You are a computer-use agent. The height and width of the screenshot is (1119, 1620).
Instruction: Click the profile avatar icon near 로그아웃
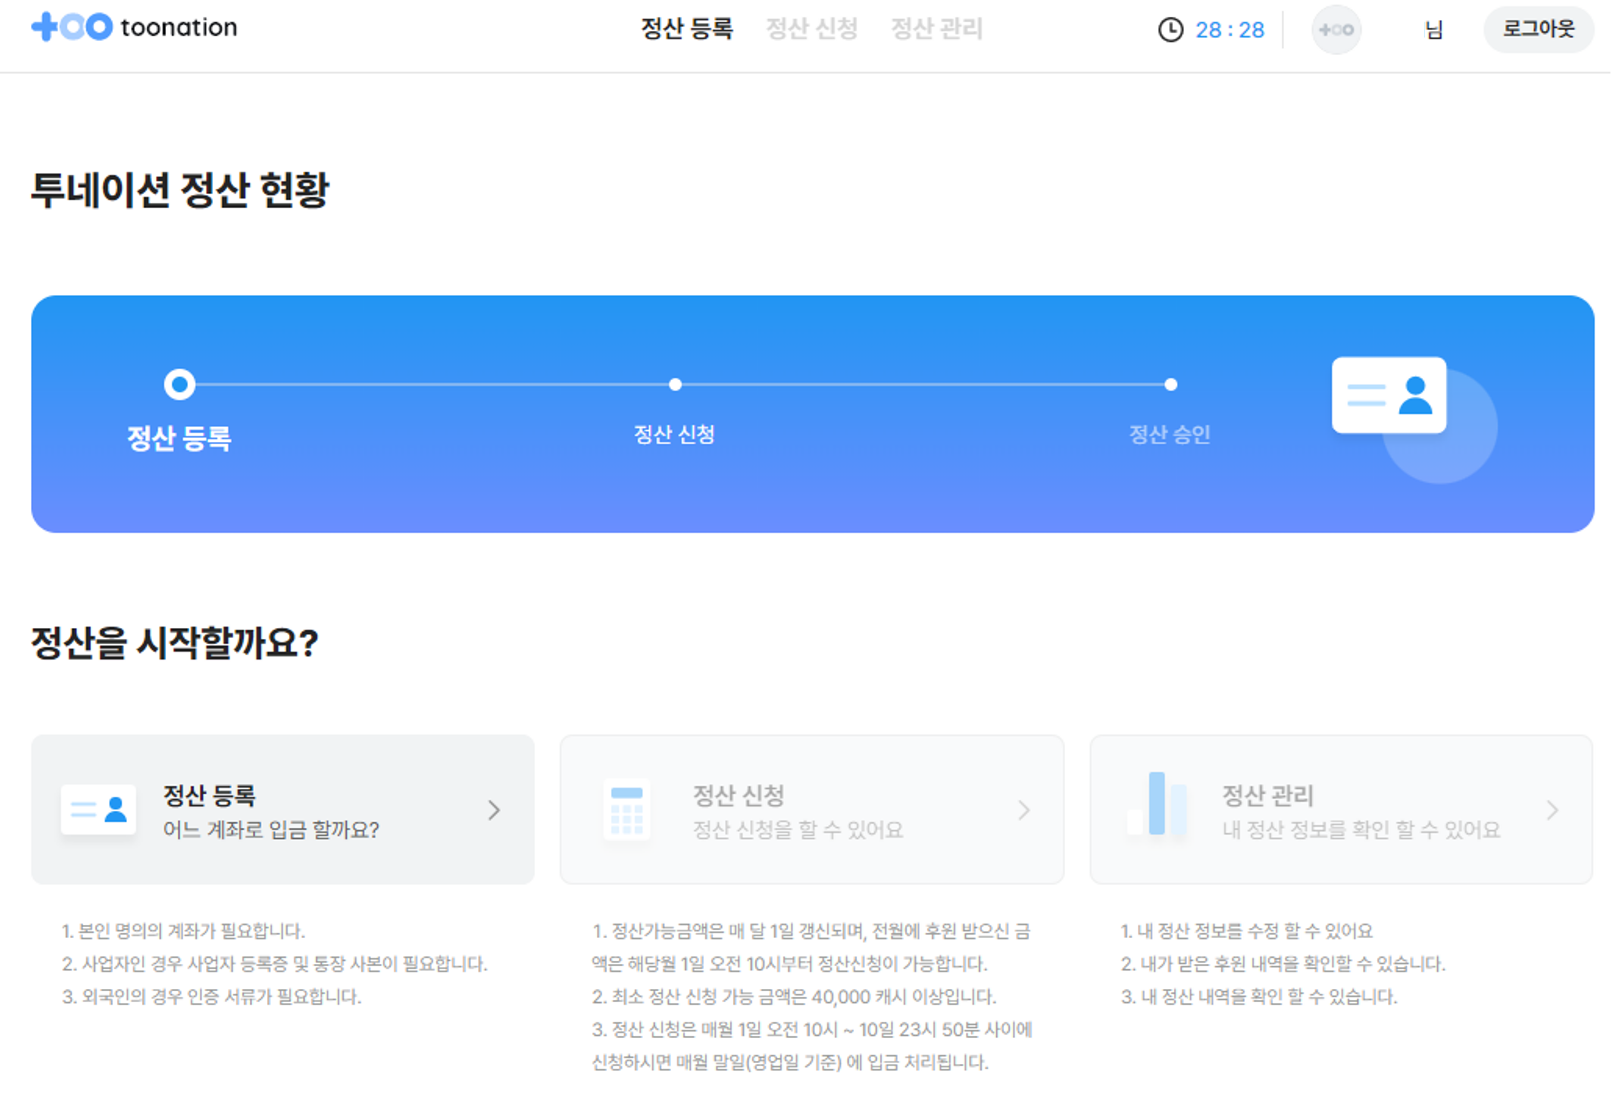[1336, 29]
